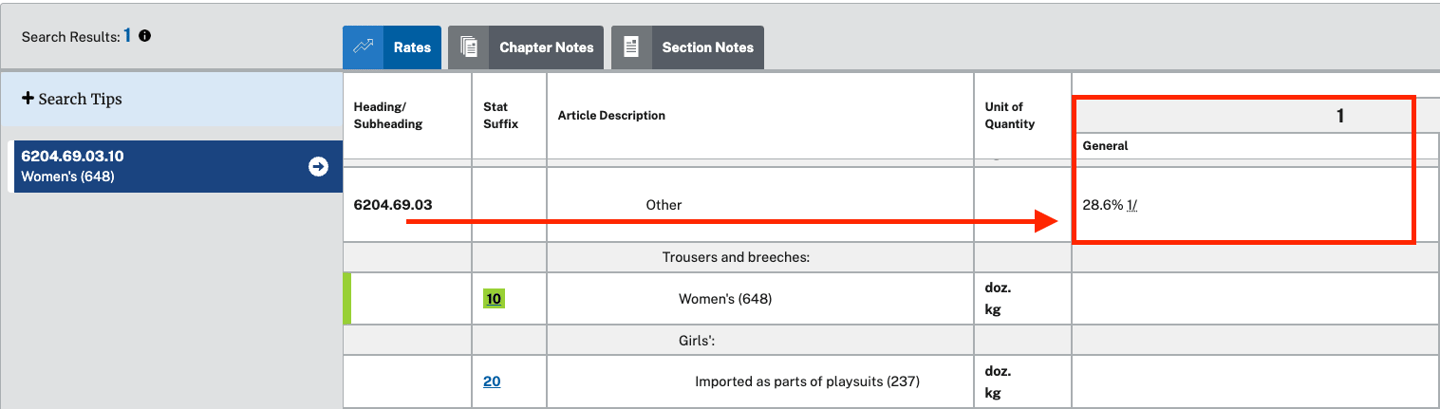Select the 6204.69.03.10 search result title
This screenshot has height=409, width=1440.
click(72, 157)
